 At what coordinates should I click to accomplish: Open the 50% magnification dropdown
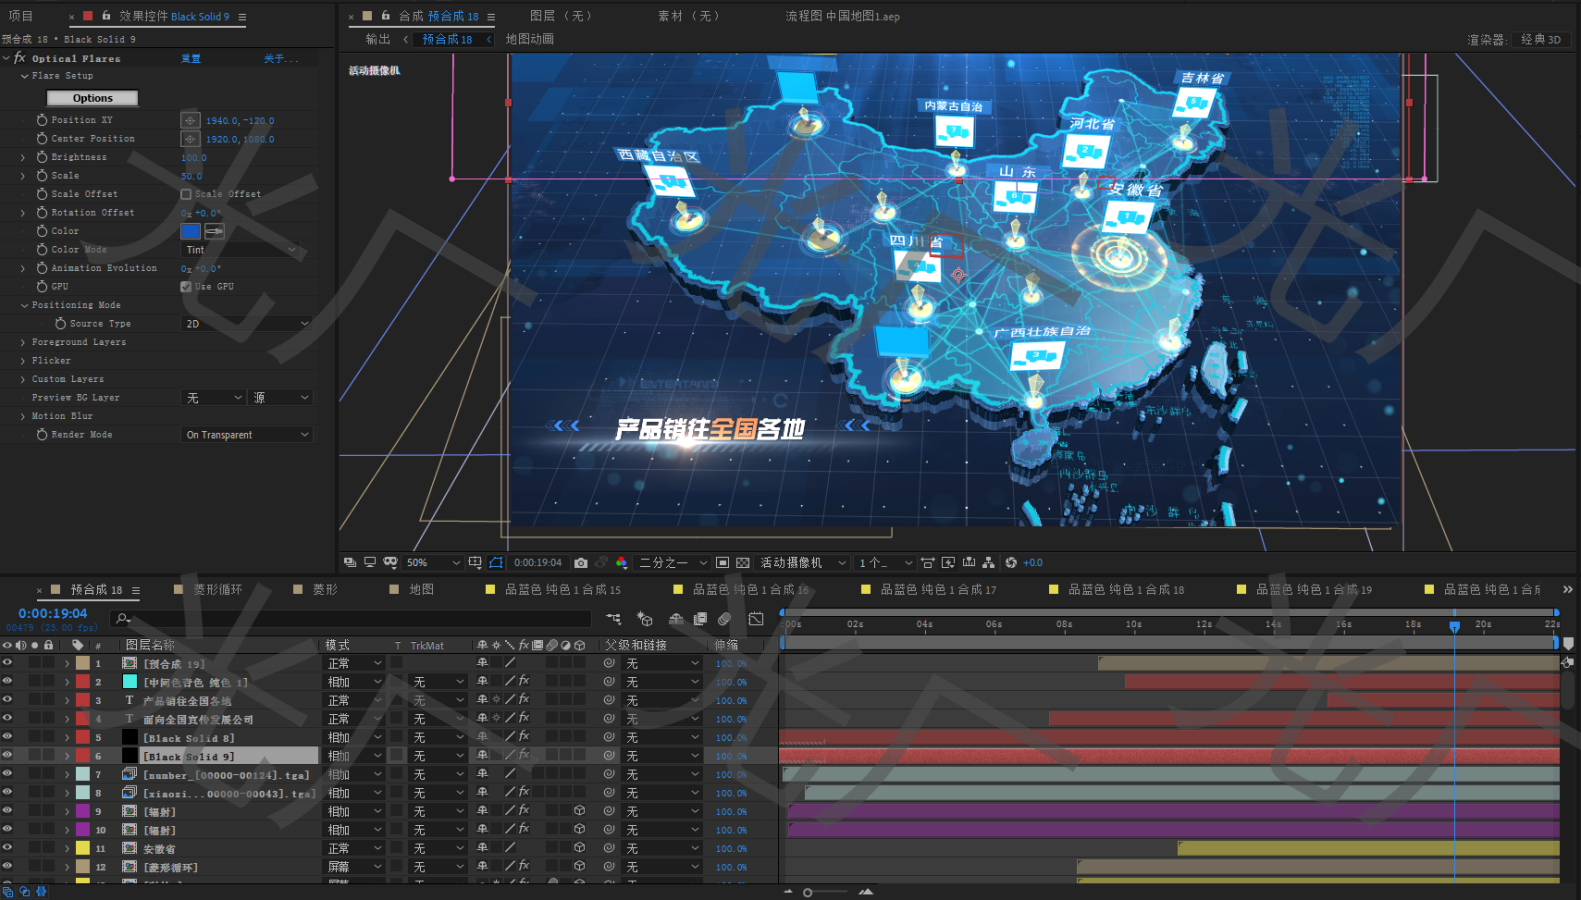point(433,563)
